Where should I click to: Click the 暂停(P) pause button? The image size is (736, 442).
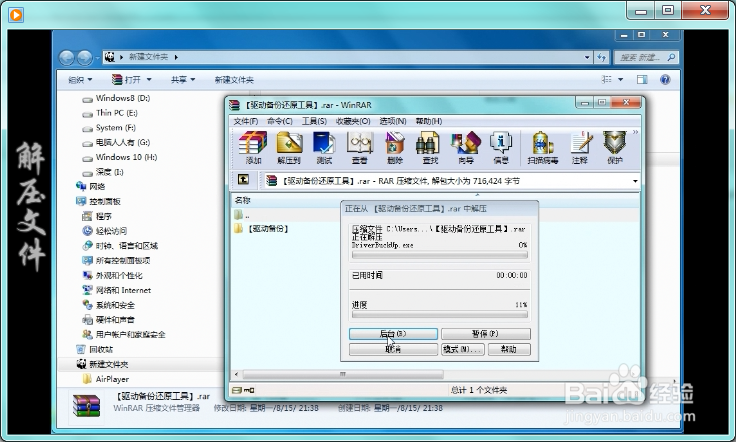pyautogui.click(x=485, y=334)
